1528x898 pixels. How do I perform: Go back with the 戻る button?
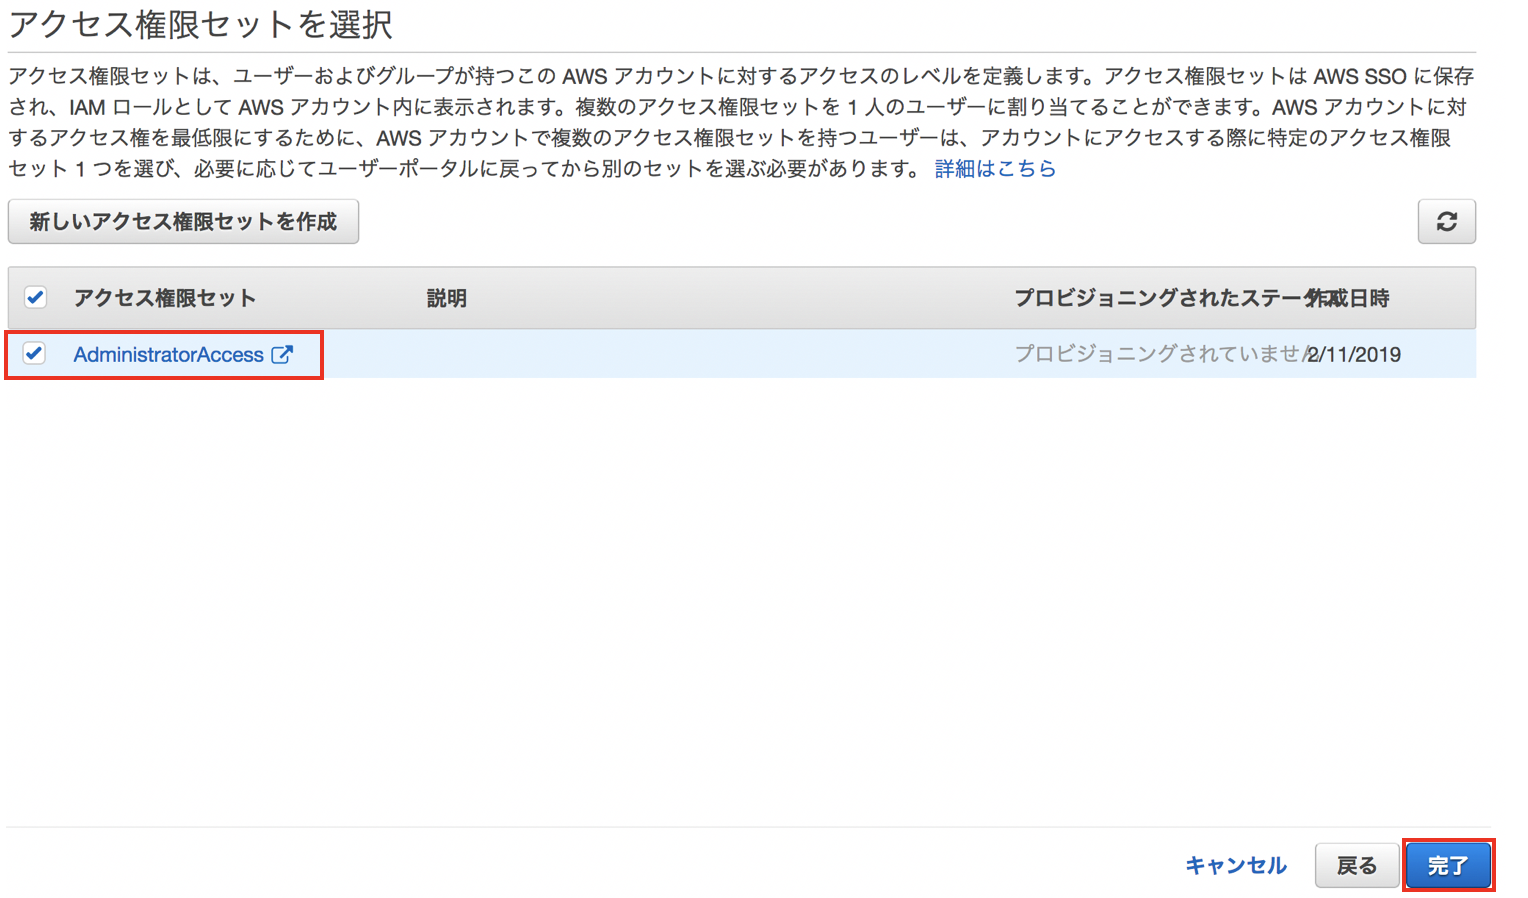[x=1356, y=866]
